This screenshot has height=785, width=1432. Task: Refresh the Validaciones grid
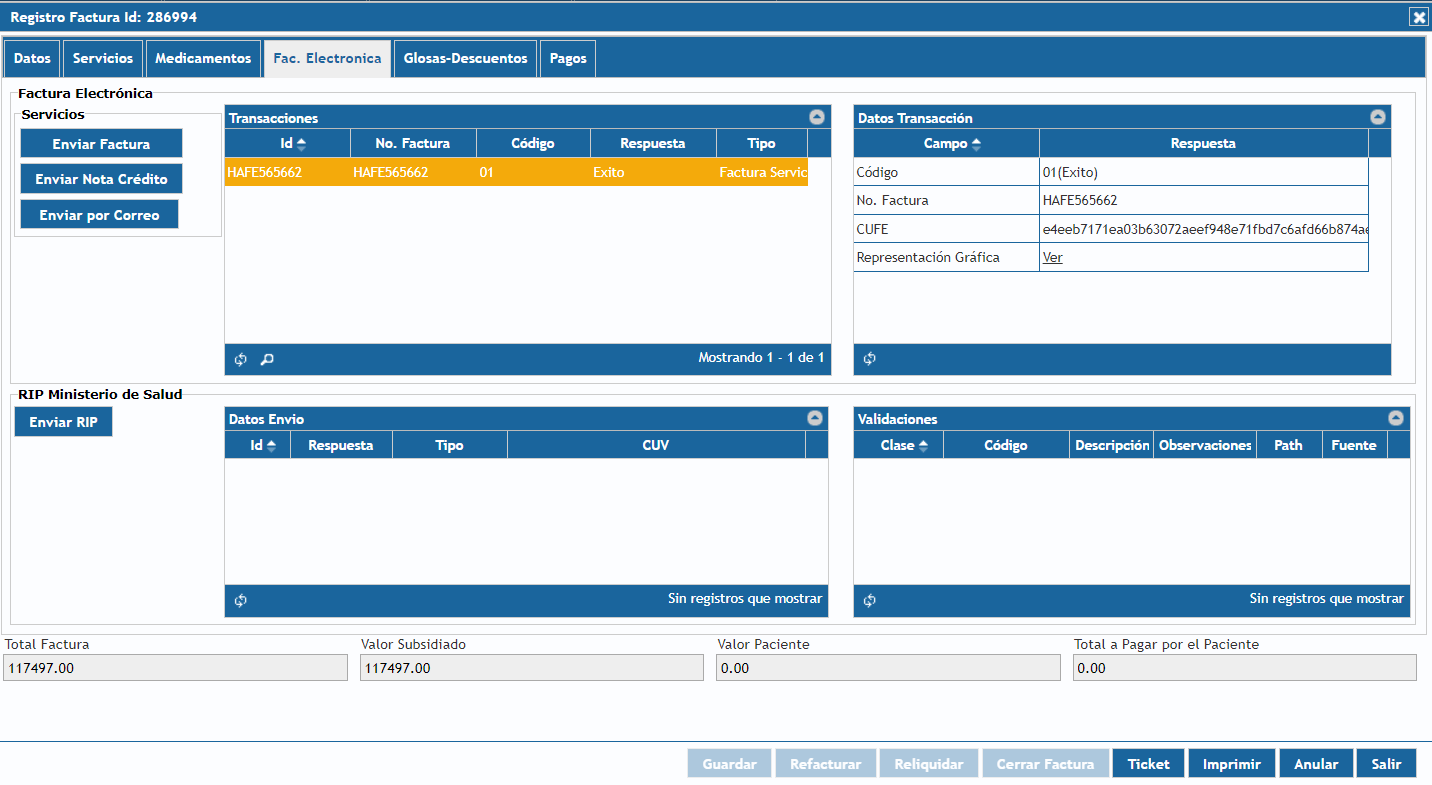[x=869, y=600]
